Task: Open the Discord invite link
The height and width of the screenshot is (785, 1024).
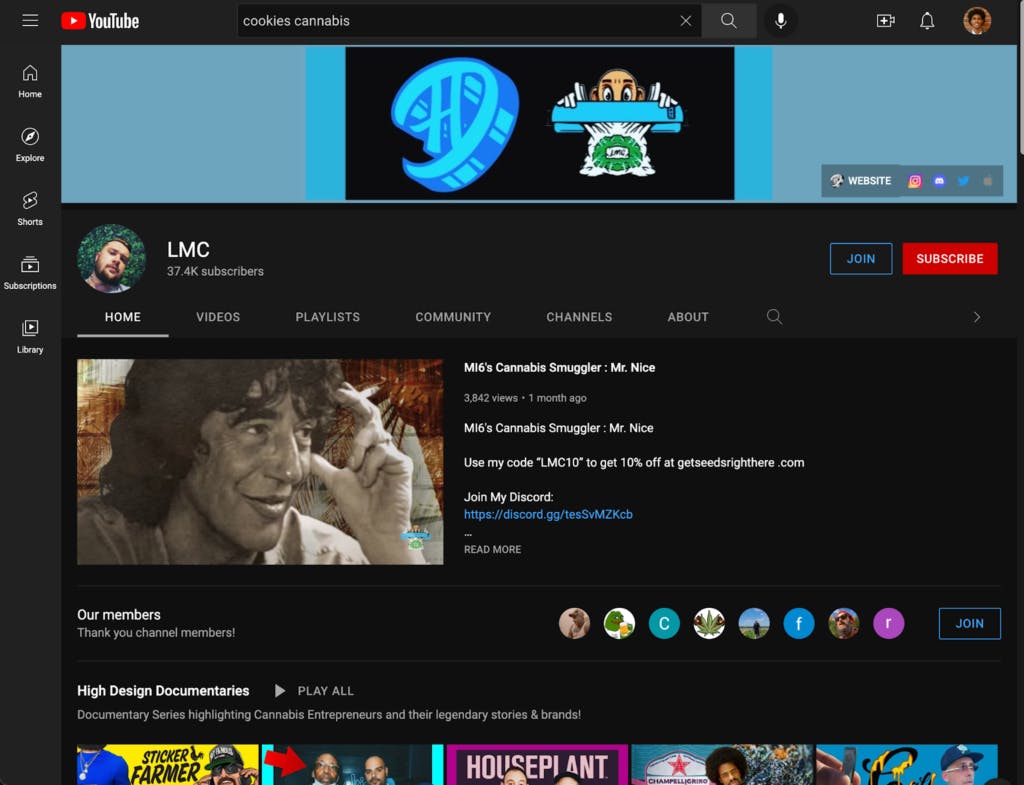Action: pos(548,515)
